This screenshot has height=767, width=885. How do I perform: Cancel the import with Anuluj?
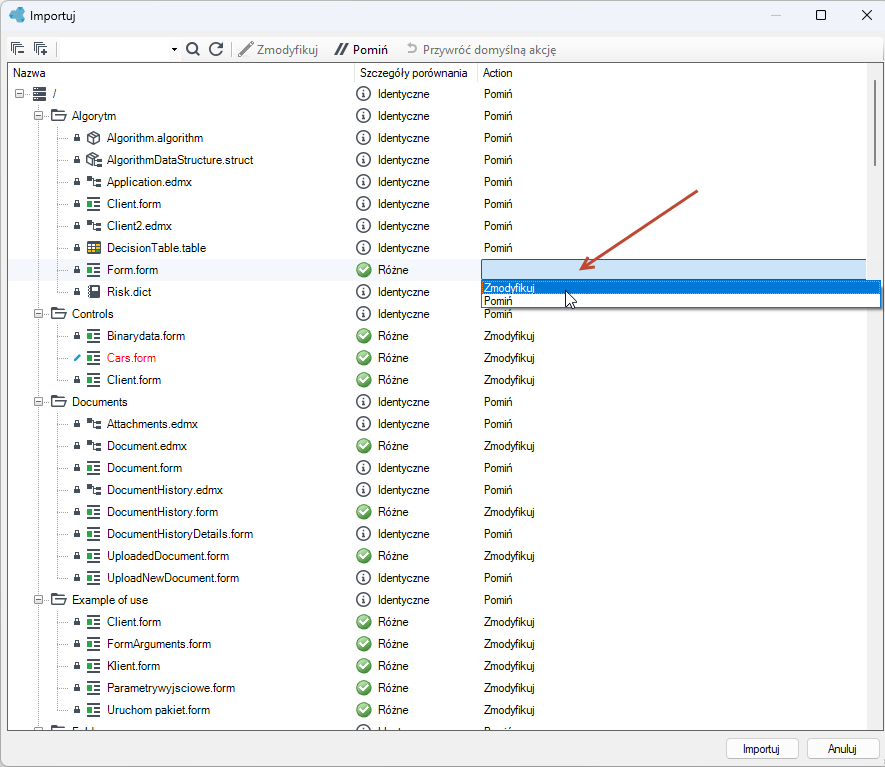842,749
